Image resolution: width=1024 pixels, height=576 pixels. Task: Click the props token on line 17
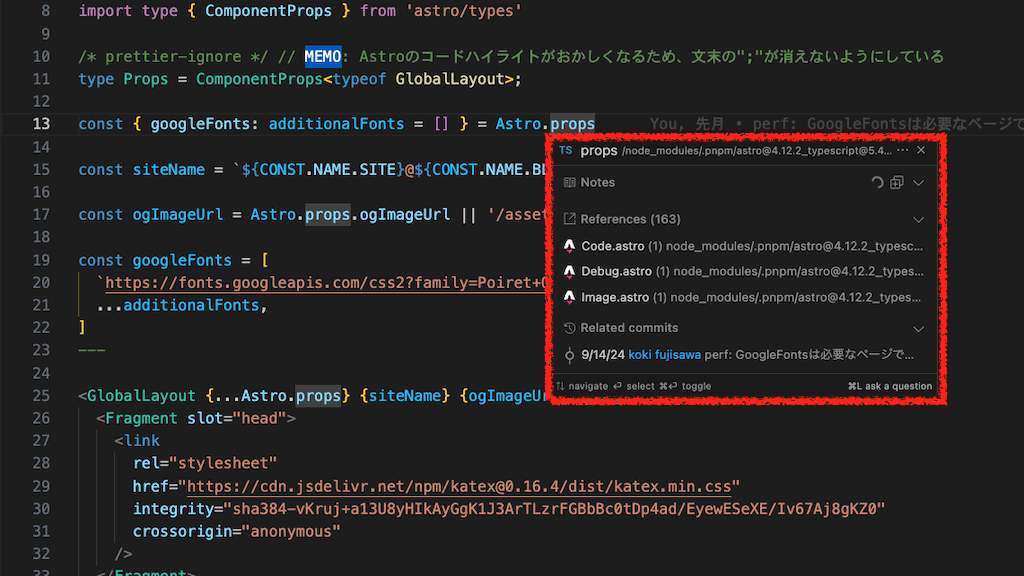(328, 215)
